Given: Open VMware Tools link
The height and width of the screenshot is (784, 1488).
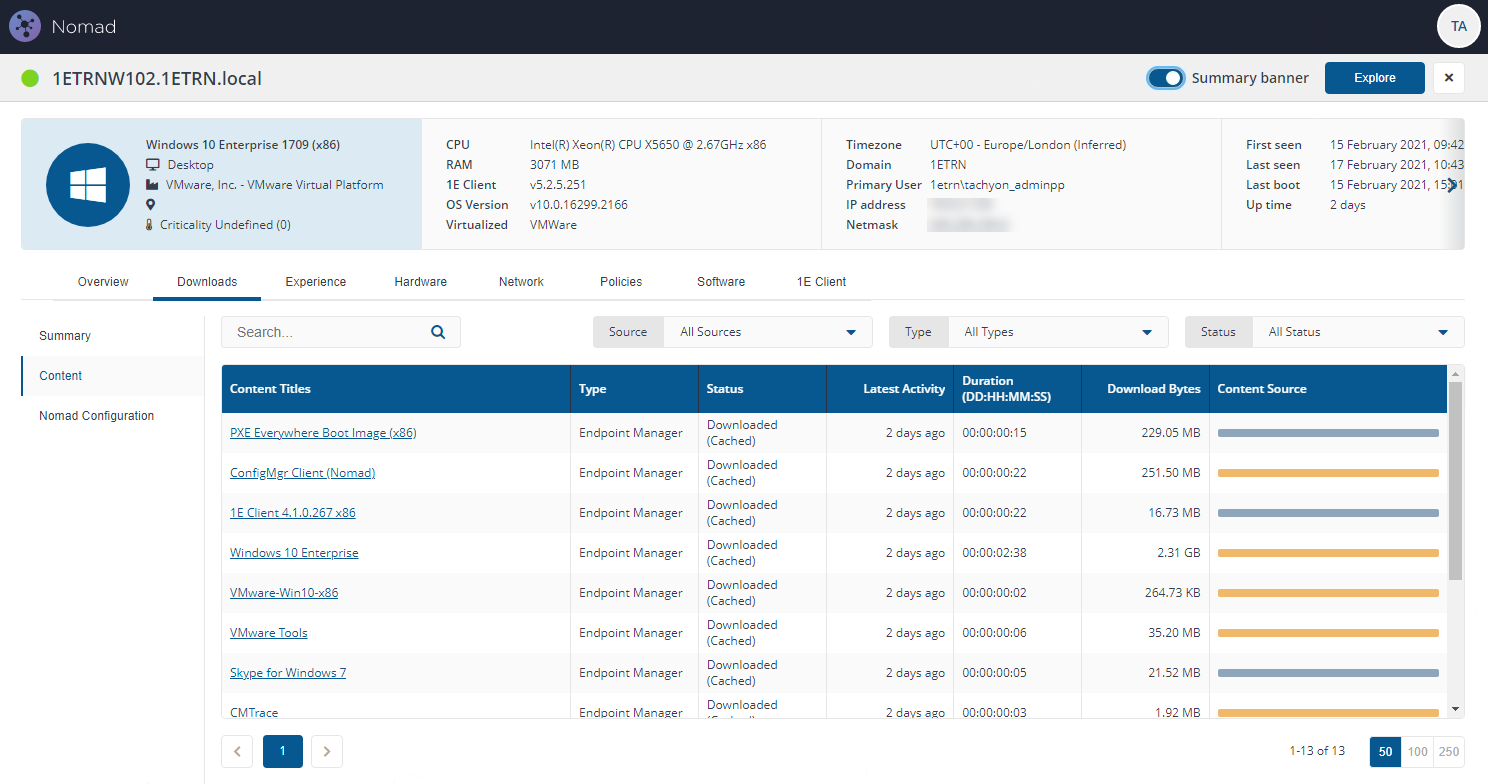Looking at the screenshot, I should [269, 633].
